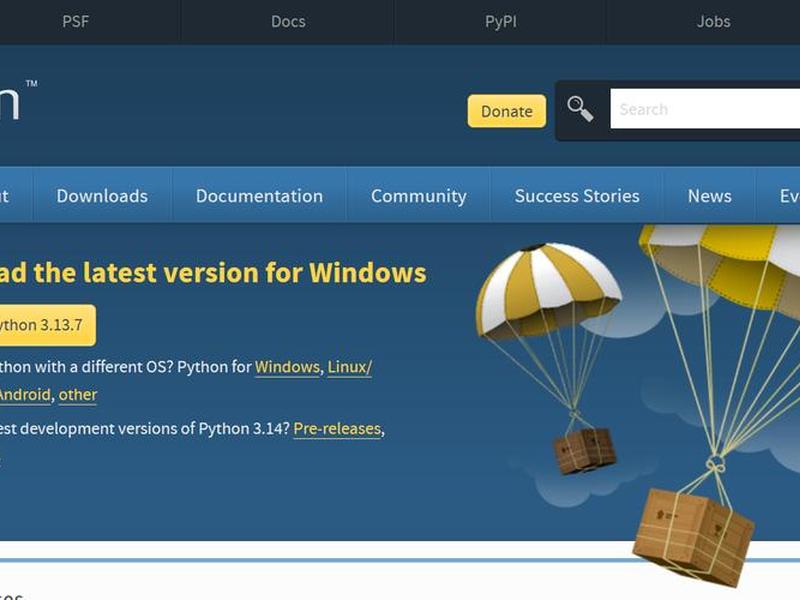
Task: Follow the Linux/ download link
Action: tap(349, 367)
